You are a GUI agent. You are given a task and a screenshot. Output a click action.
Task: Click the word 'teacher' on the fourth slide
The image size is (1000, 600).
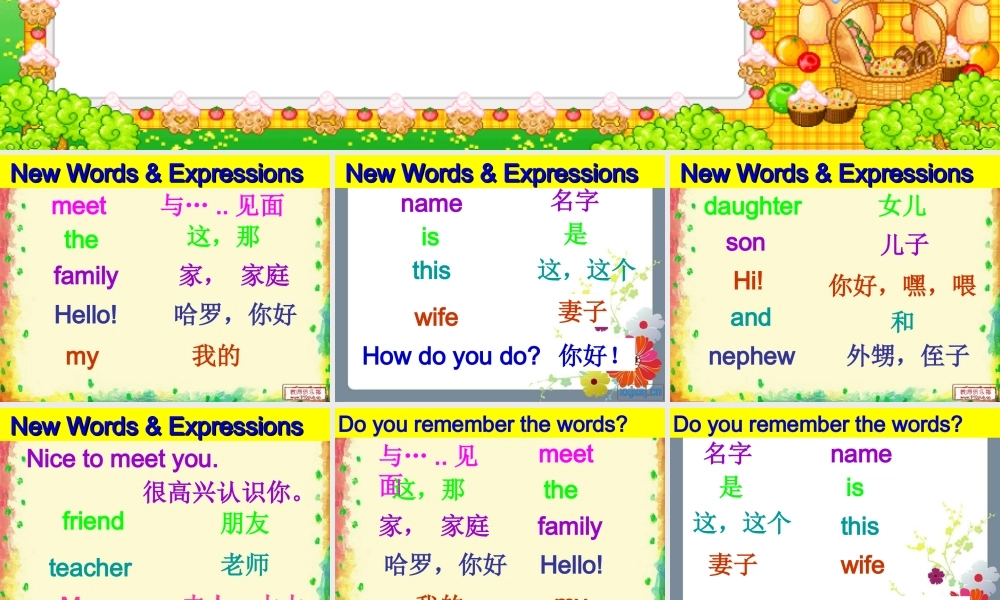click(90, 568)
